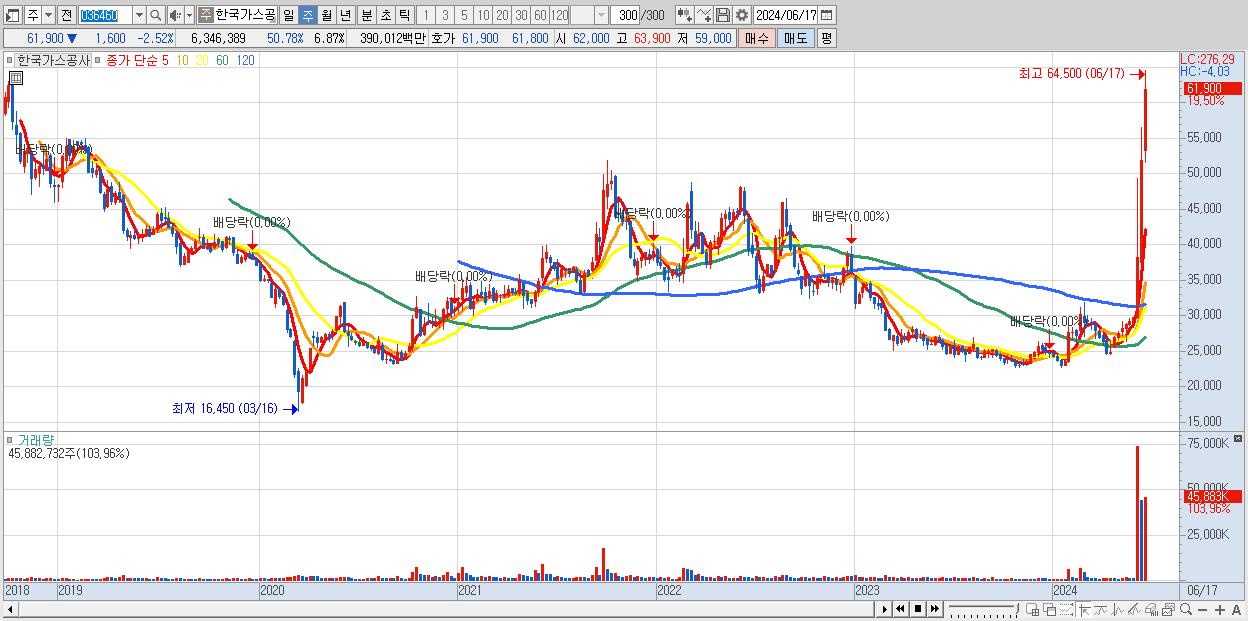1248x621 pixels.
Task: Click the play button in replay controls
Action: (x=884, y=609)
